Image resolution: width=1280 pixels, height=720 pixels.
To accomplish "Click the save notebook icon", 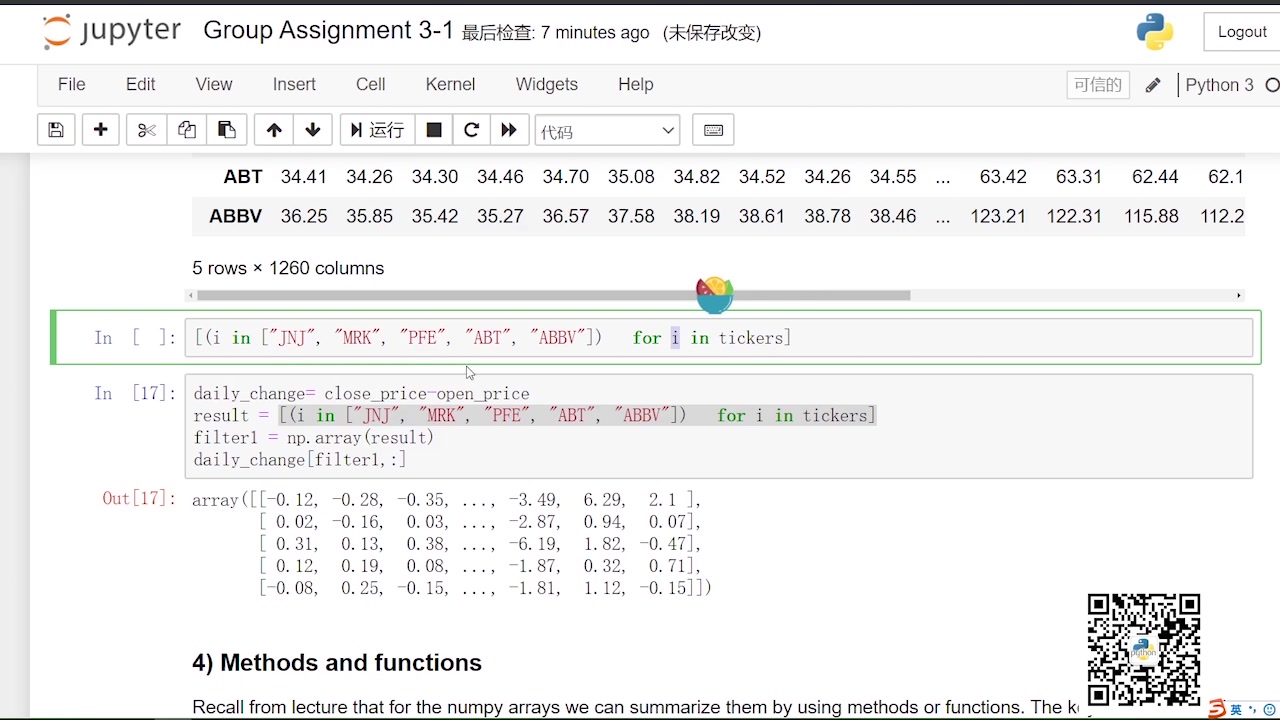I will pos(56,130).
